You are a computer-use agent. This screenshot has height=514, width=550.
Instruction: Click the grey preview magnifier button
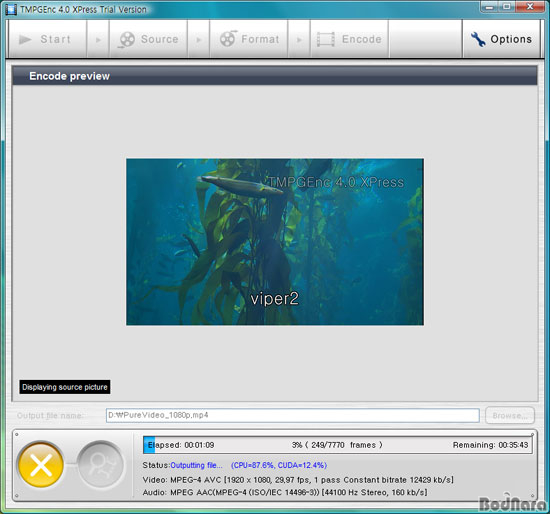click(101, 465)
